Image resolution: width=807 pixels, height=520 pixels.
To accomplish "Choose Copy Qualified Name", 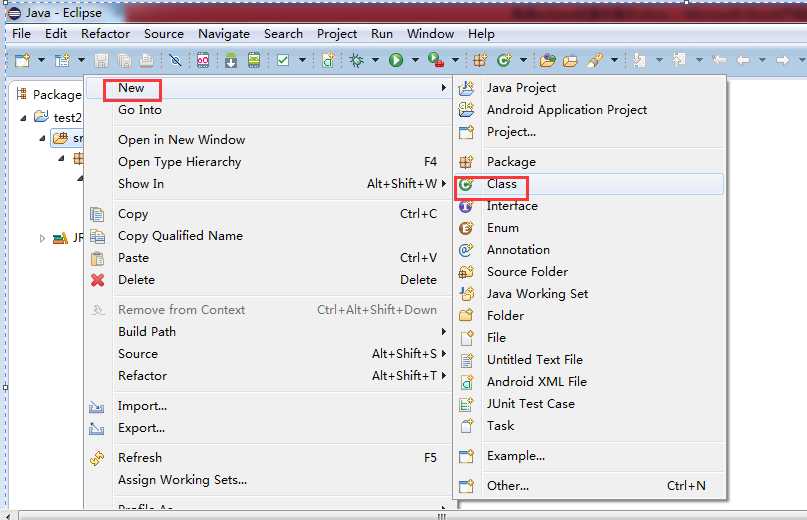I will pyautogui.click(x=269, y=236).
